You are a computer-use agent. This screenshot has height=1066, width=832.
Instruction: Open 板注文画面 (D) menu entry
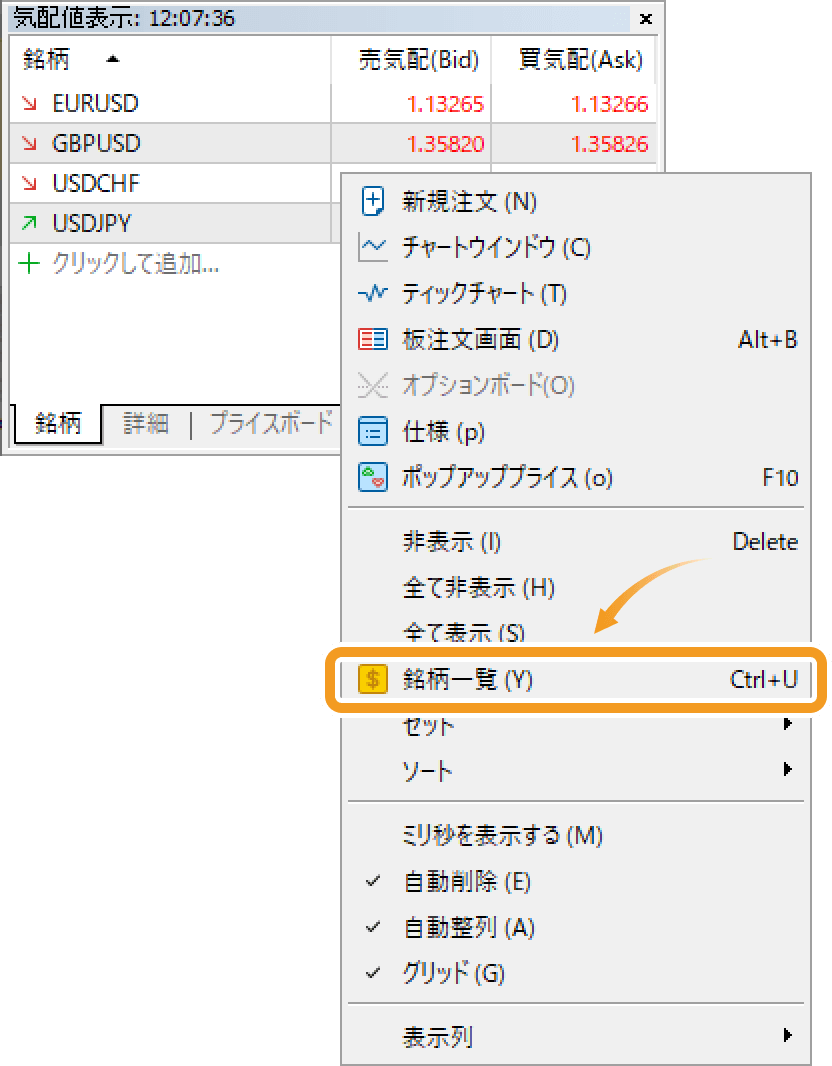(576, 339)
